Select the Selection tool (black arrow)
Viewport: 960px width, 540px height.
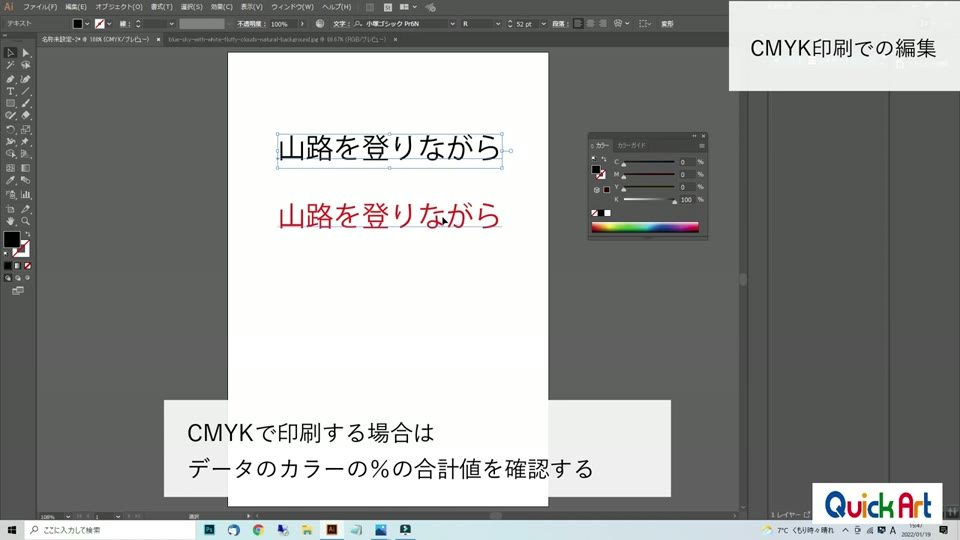click(x=10, y=53)
